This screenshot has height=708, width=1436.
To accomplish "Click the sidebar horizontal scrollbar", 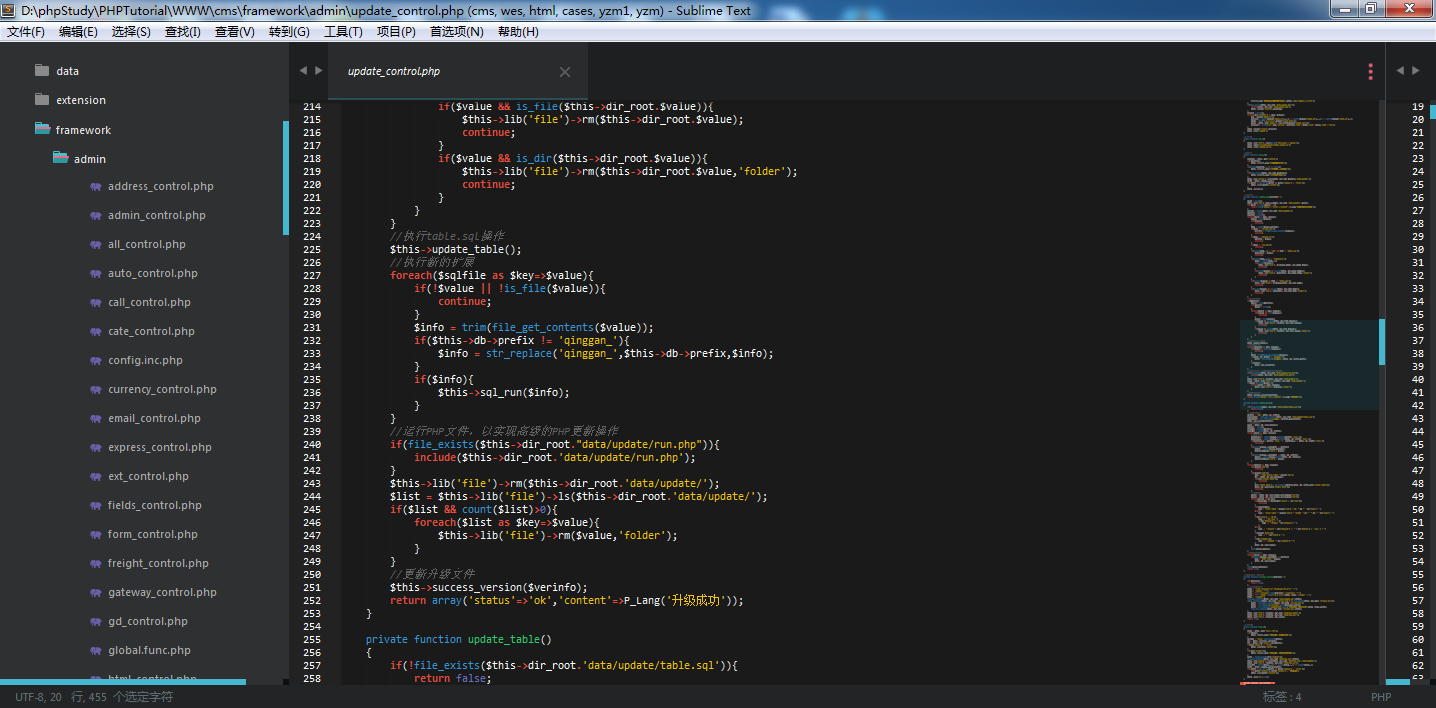I will [x=123, y=682].
